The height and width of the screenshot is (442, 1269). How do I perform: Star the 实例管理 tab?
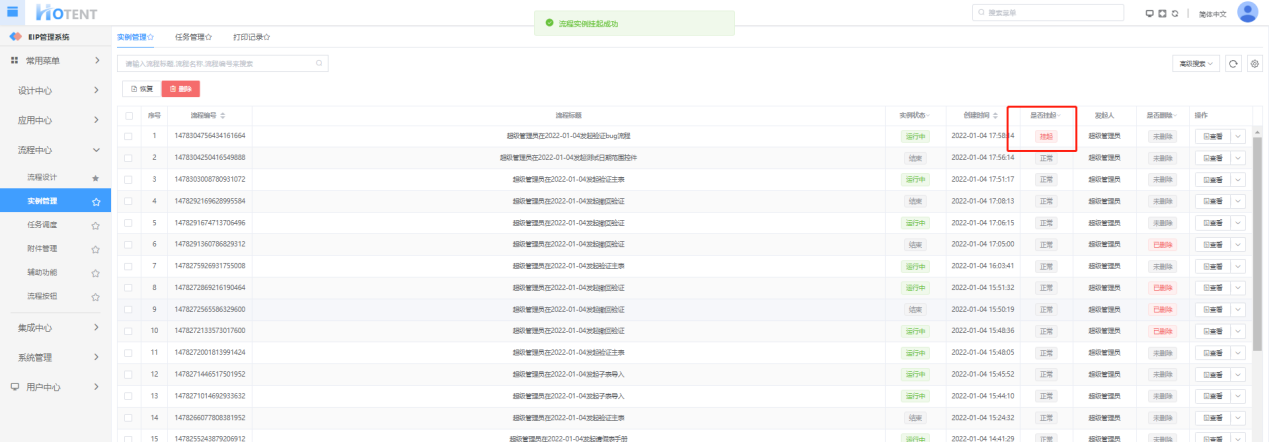coord(150,37)
